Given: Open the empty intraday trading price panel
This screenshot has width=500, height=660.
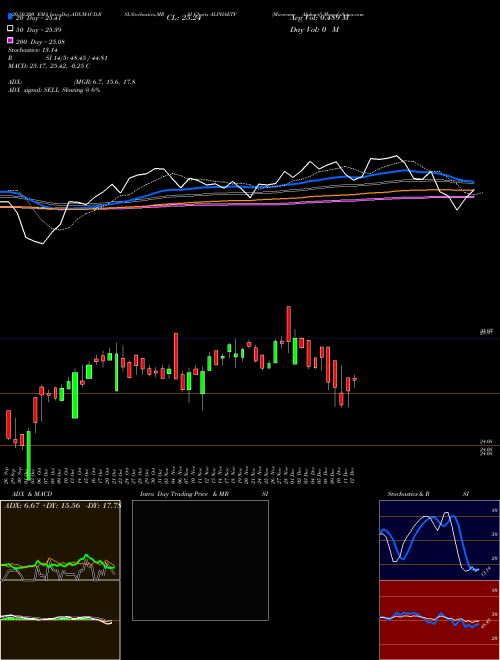Looking at the screenshot, I should pyautogui.click(x=200, y=560).
